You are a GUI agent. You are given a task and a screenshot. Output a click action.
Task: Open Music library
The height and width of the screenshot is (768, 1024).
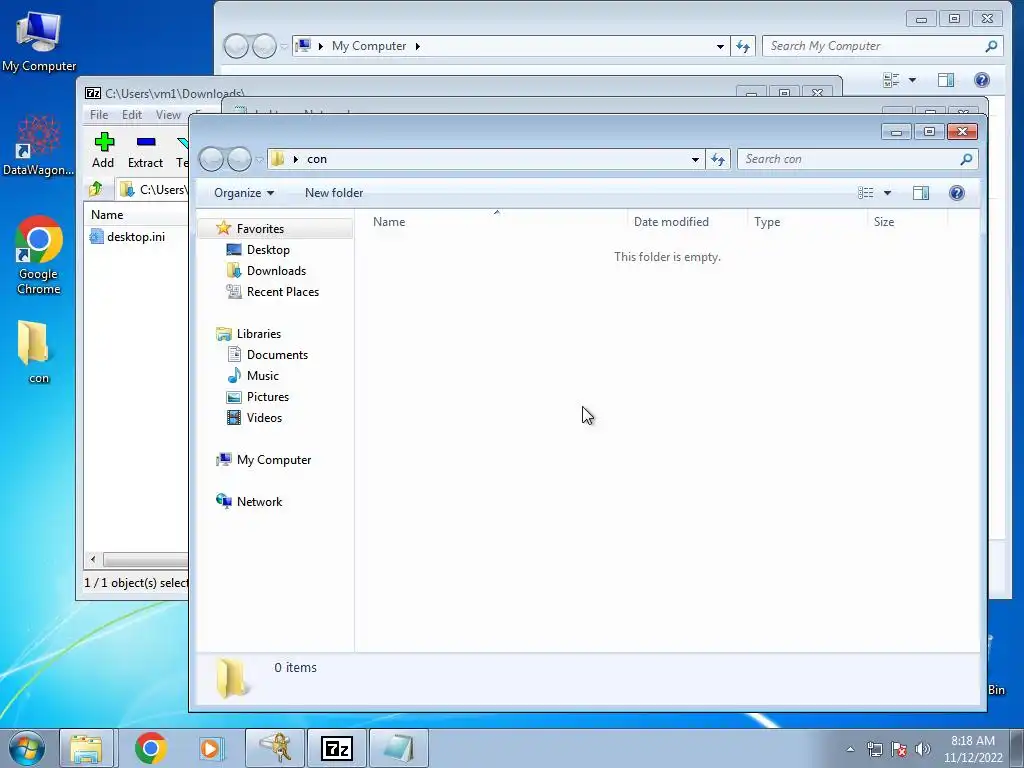point(253,376)
